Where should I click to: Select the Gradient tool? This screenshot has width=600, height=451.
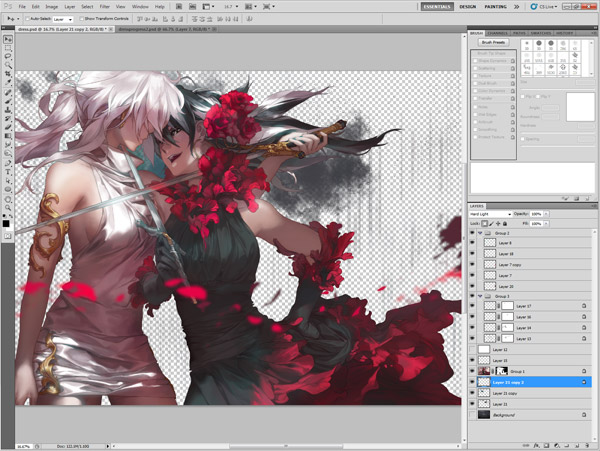[8, 136]
